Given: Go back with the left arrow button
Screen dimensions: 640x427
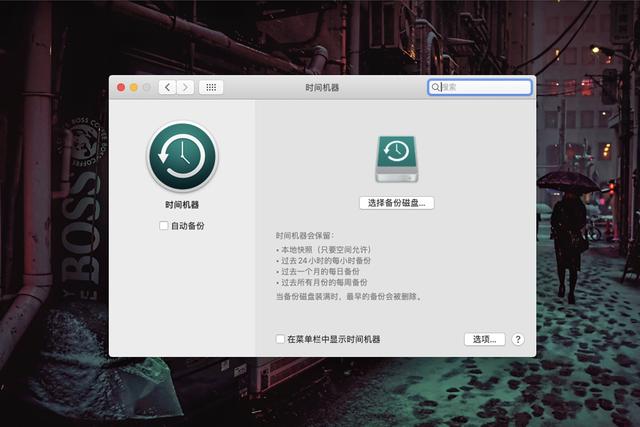Looking at the screenshot, I should coord(167,87).
